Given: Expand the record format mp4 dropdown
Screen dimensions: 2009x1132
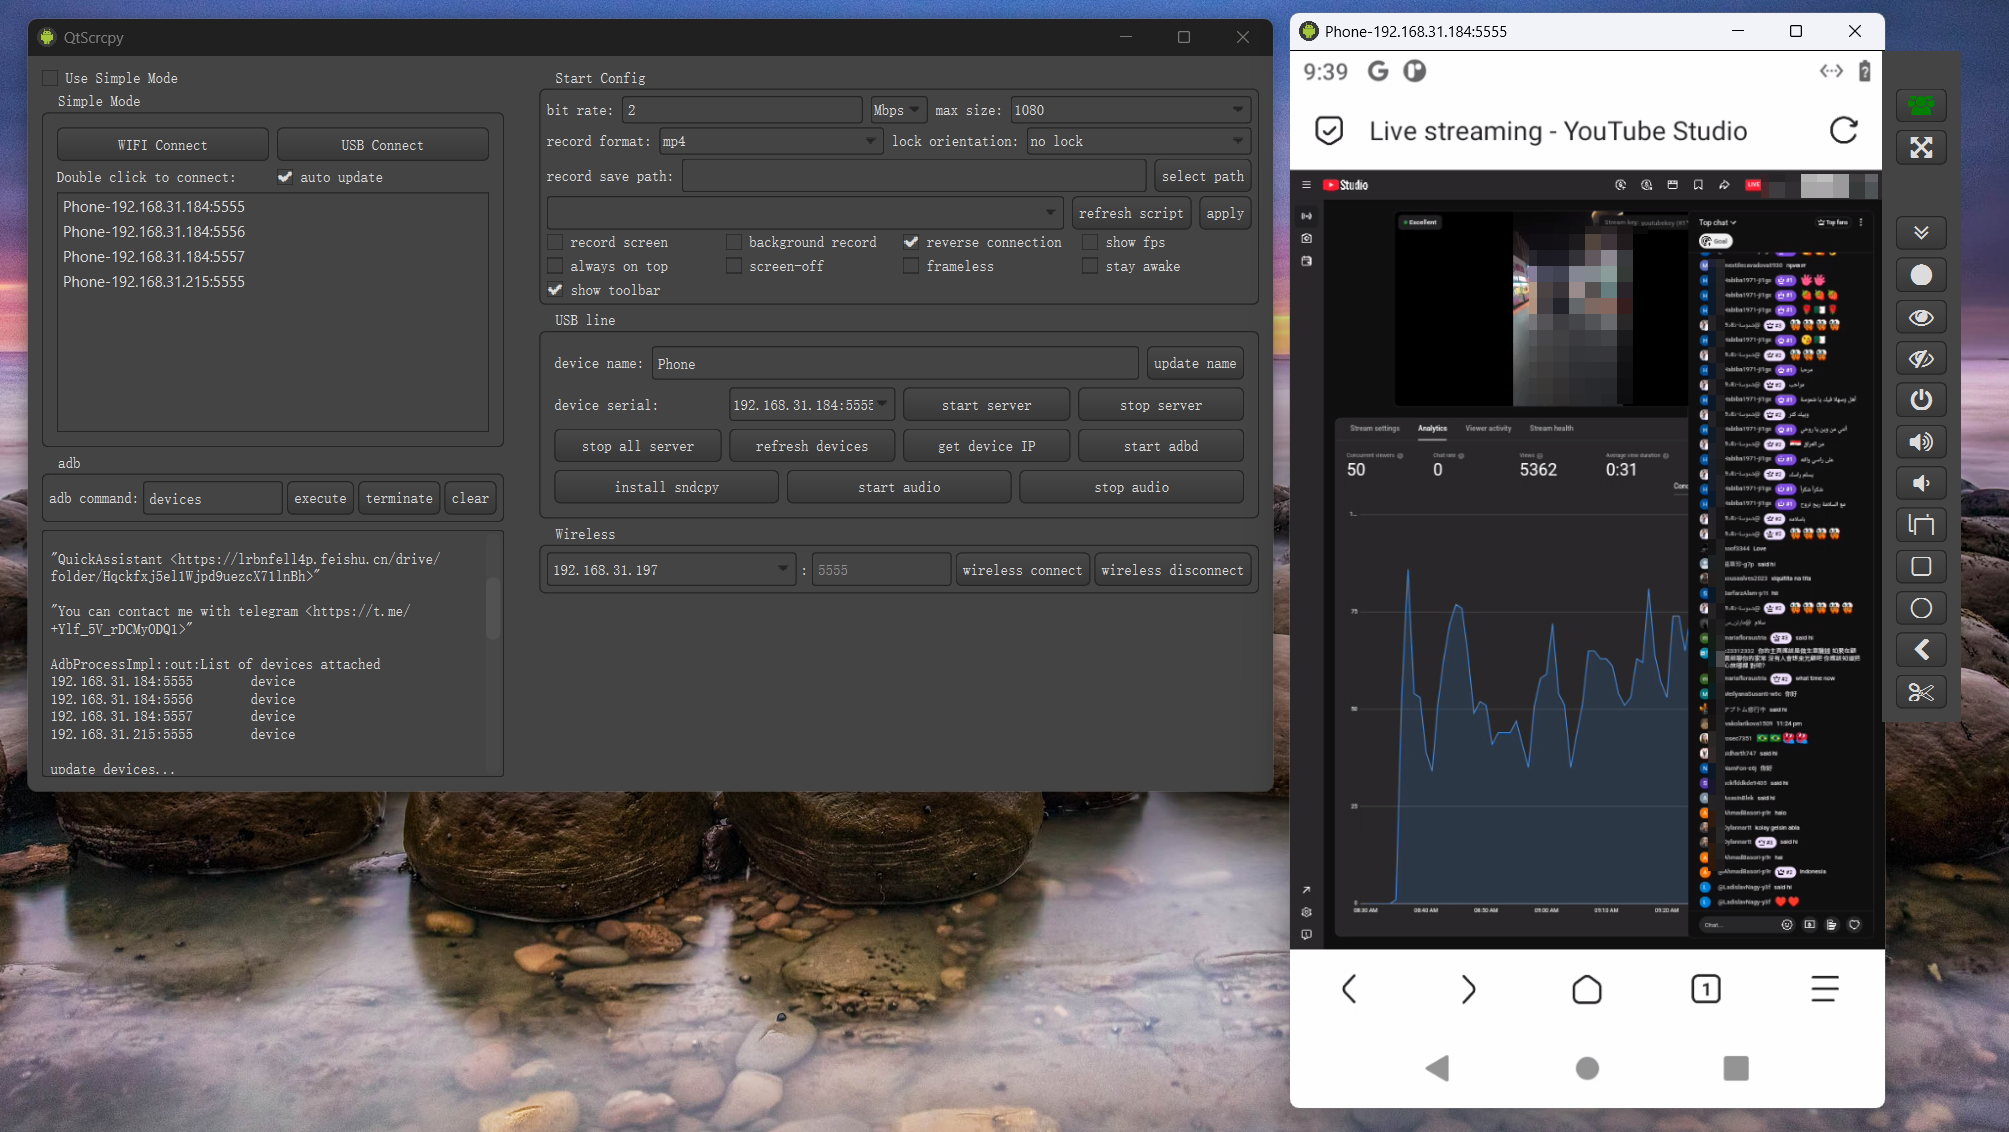Looking at the screenshot, I should coord(870,142).
